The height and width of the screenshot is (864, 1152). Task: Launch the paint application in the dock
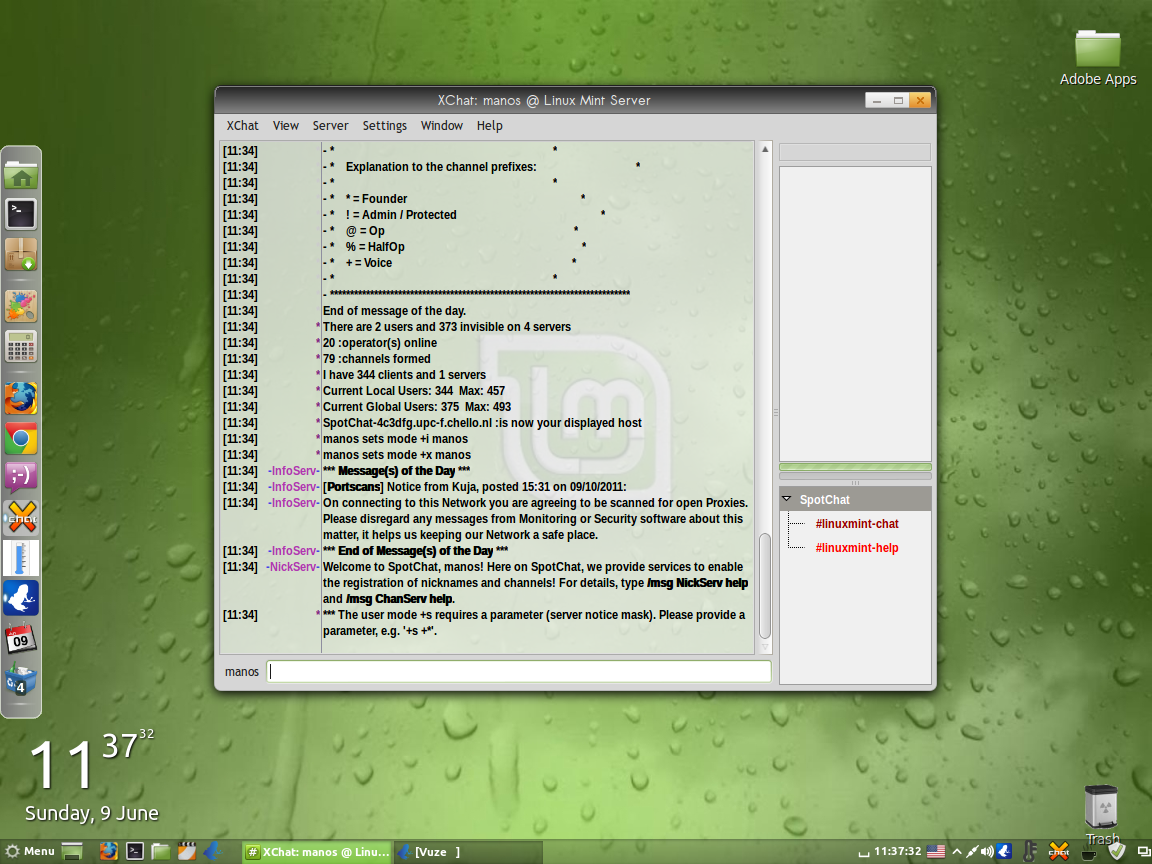tap(21, 306)
